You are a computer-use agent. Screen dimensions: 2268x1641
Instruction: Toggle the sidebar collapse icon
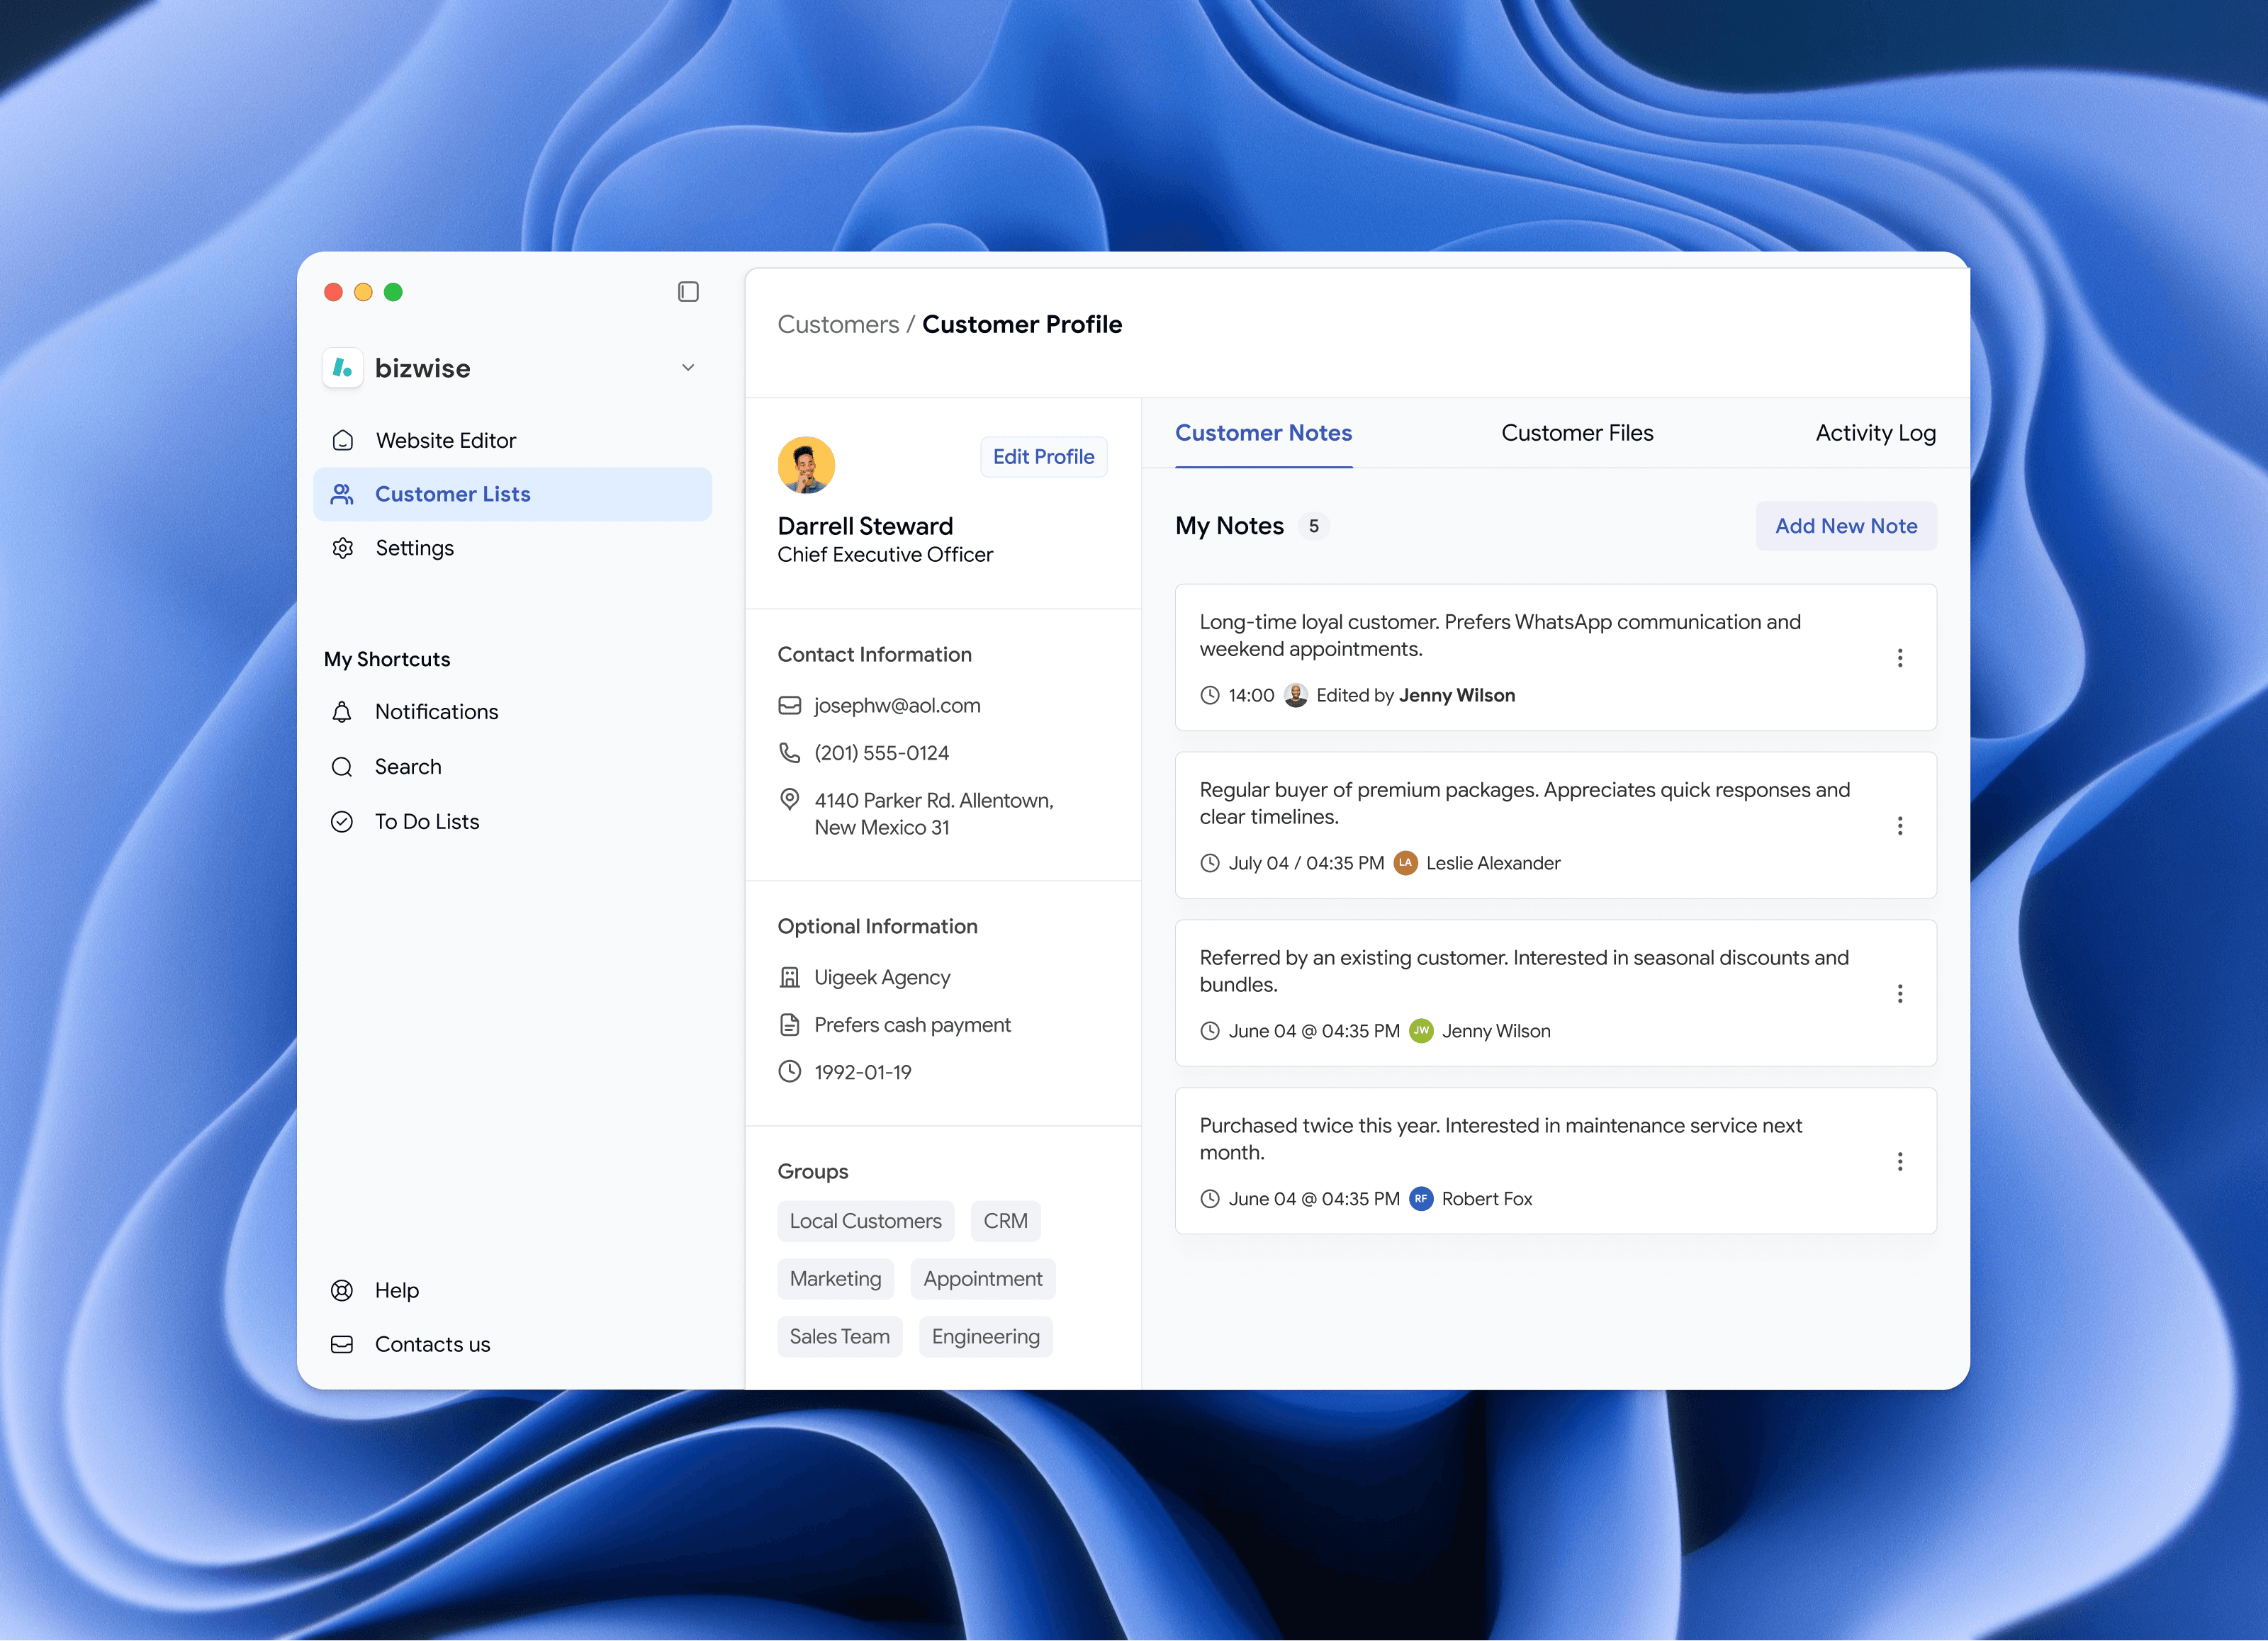[x=687, y=291]
